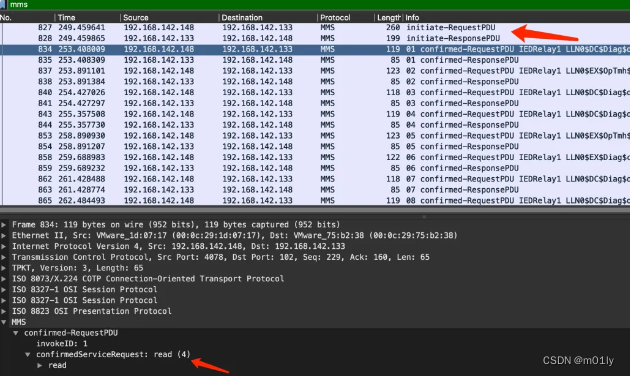Select packet 859 at time 259.689232
The height and width of the screenshot is (376, 630).
pos(315,168)
